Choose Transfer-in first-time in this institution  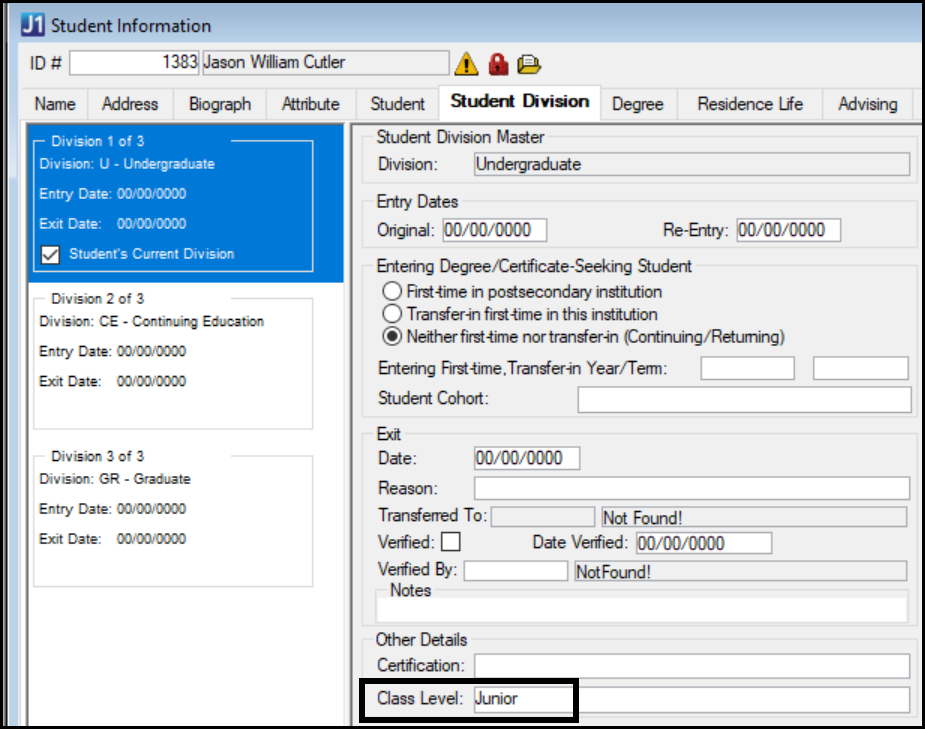click(392, 314)
